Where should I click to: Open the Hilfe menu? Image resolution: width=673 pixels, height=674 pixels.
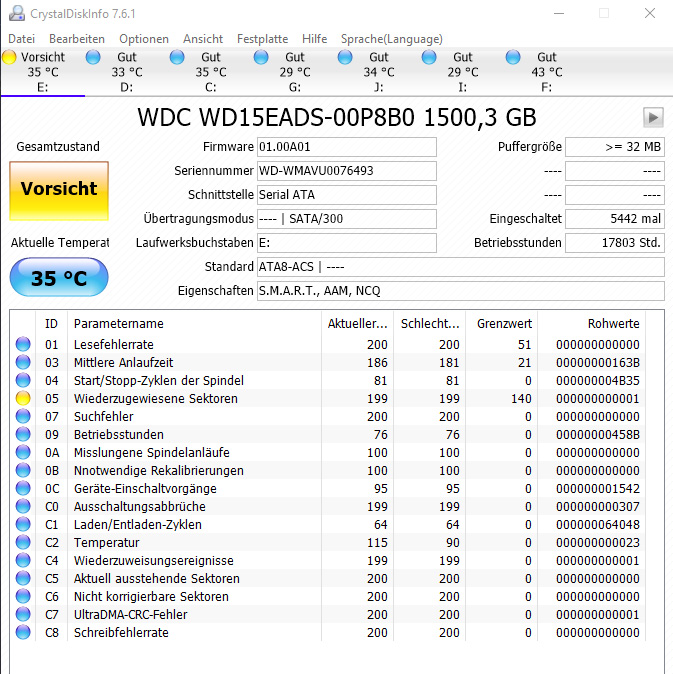coord(315,39)
